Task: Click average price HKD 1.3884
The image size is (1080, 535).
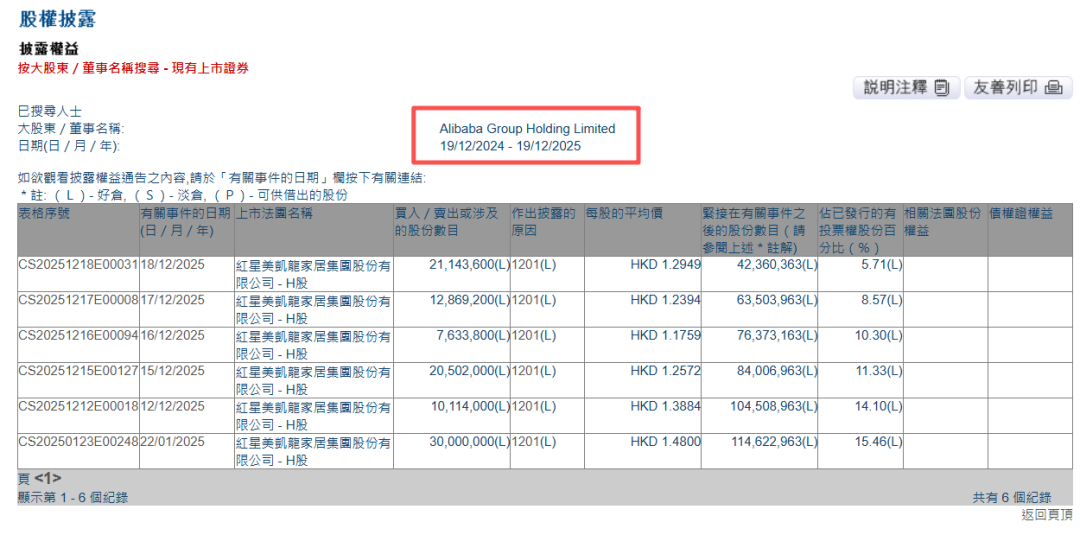Action: tap(665, 407)
